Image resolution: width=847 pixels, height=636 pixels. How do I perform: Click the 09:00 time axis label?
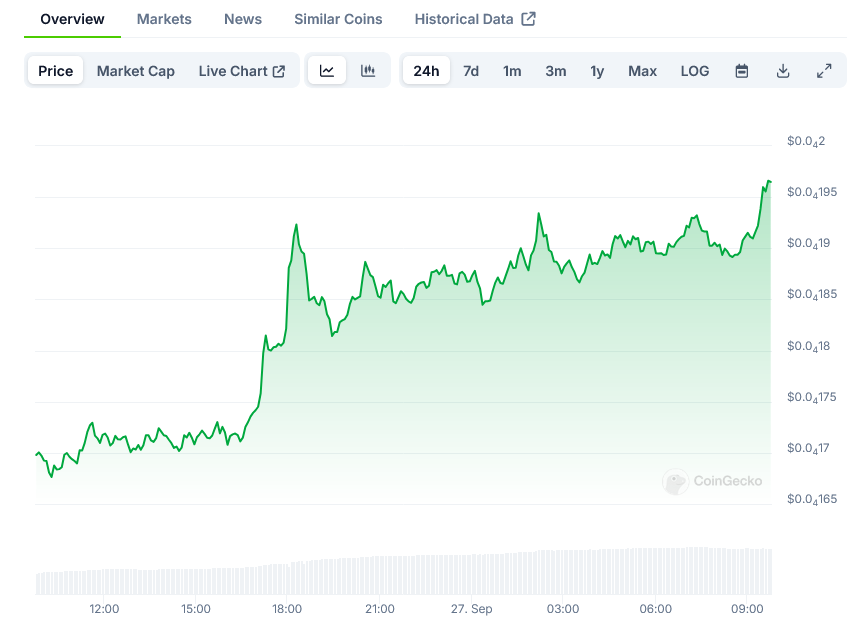(x=747, y=609)
